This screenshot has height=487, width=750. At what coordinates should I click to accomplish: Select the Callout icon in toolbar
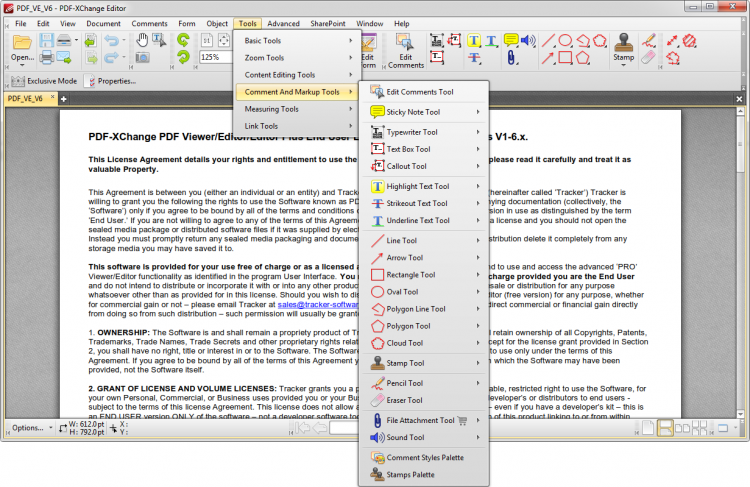[x=454, y=40]
